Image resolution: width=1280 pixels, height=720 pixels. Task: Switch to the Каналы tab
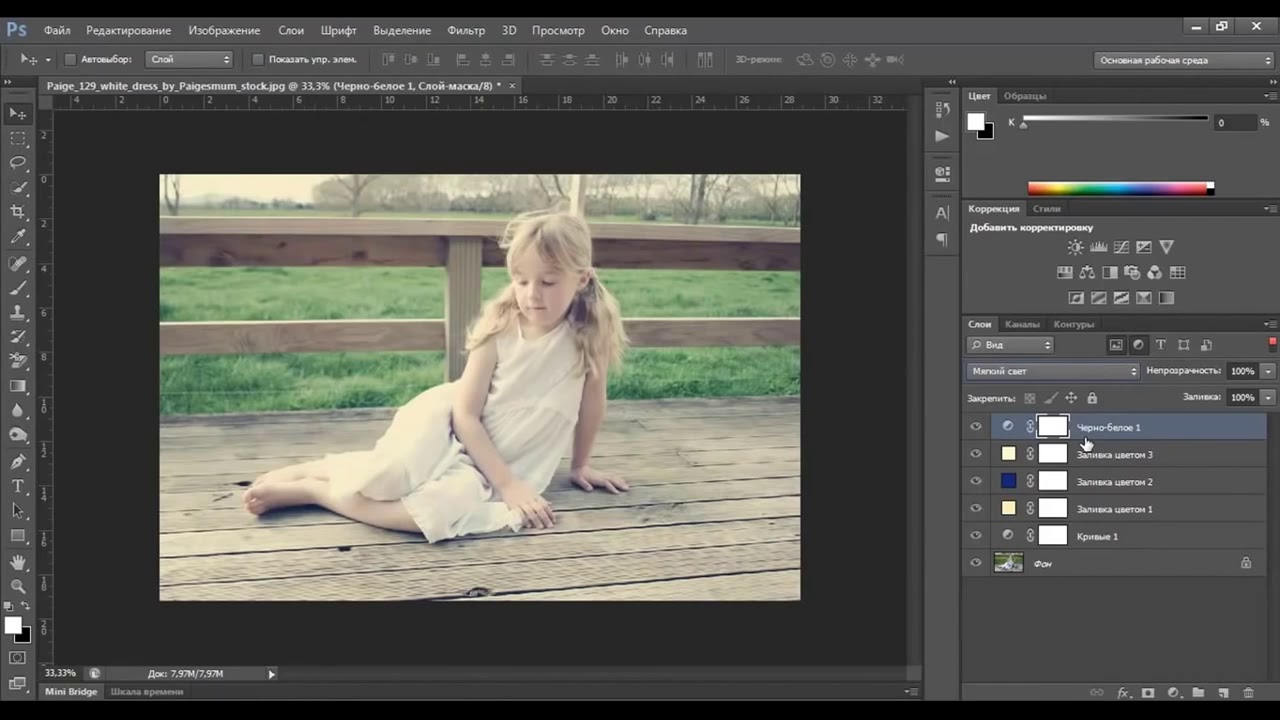(1022, 324)
